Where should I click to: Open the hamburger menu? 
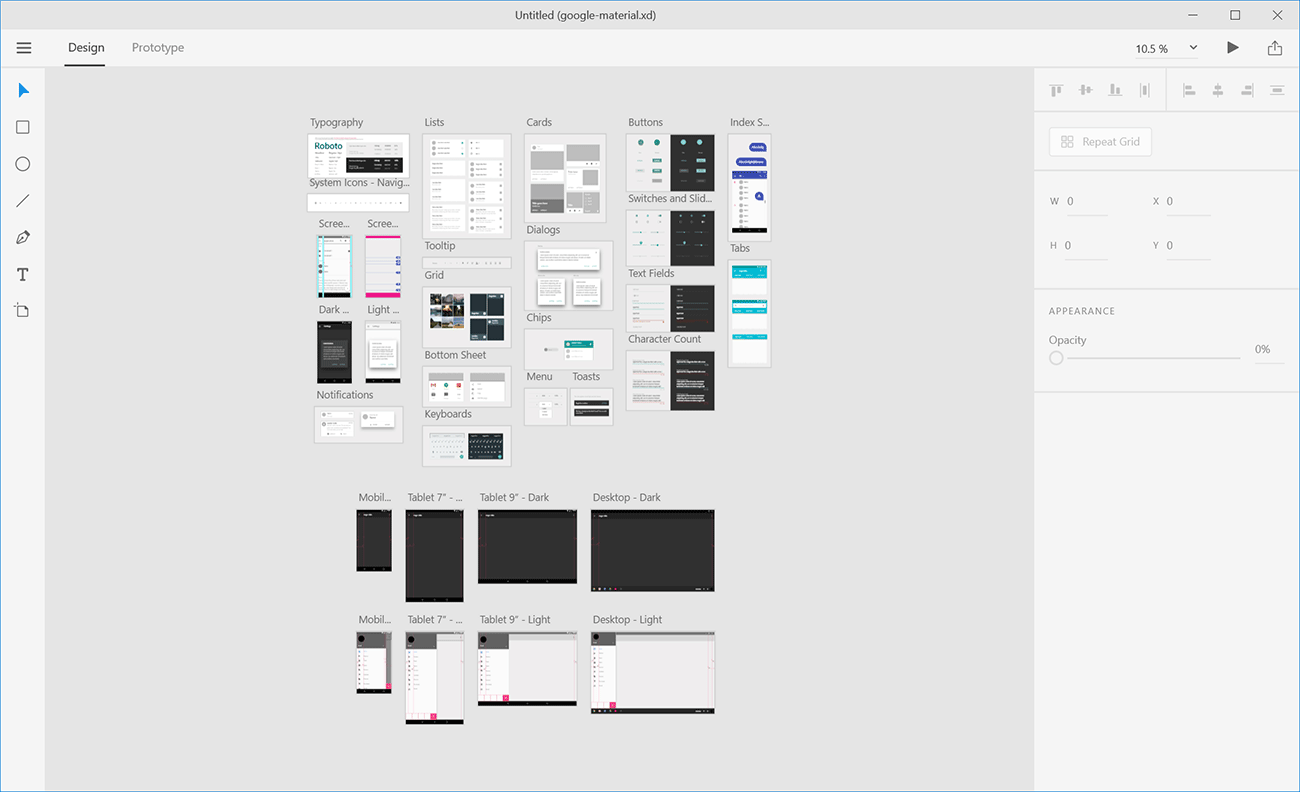click(x=23, y=47)
